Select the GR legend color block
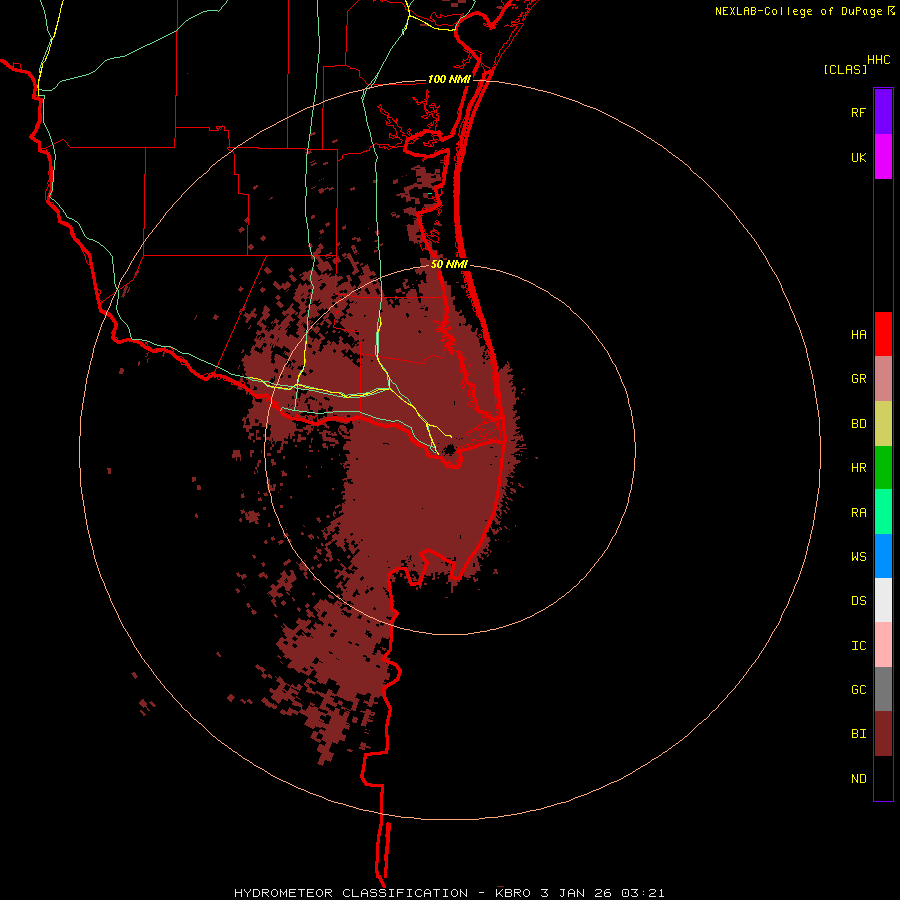This screenshot has height=900, width=900. 883,379
